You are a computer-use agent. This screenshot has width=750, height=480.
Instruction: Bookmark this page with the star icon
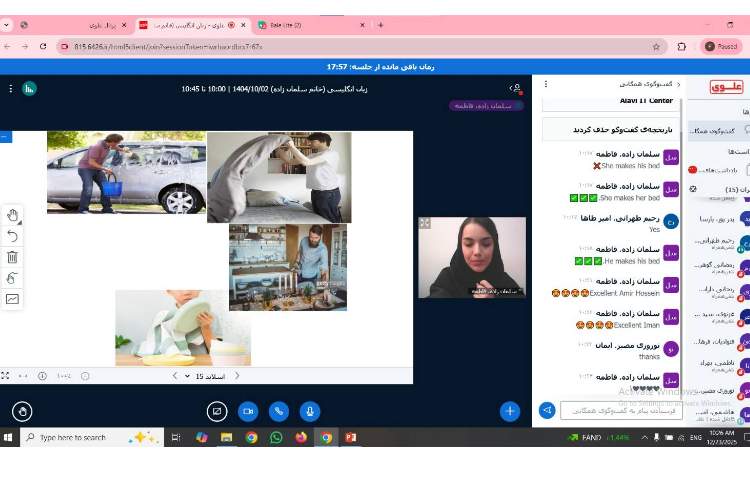coord(656,47)
